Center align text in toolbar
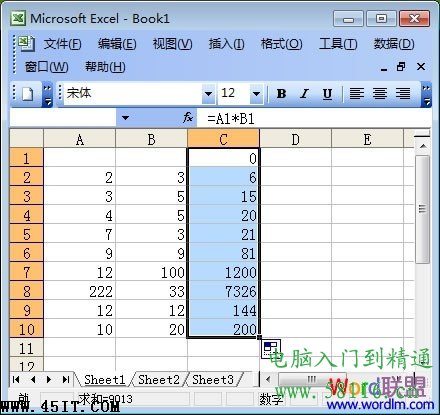This screenshot has height=415, width=440. coord(380,94)
